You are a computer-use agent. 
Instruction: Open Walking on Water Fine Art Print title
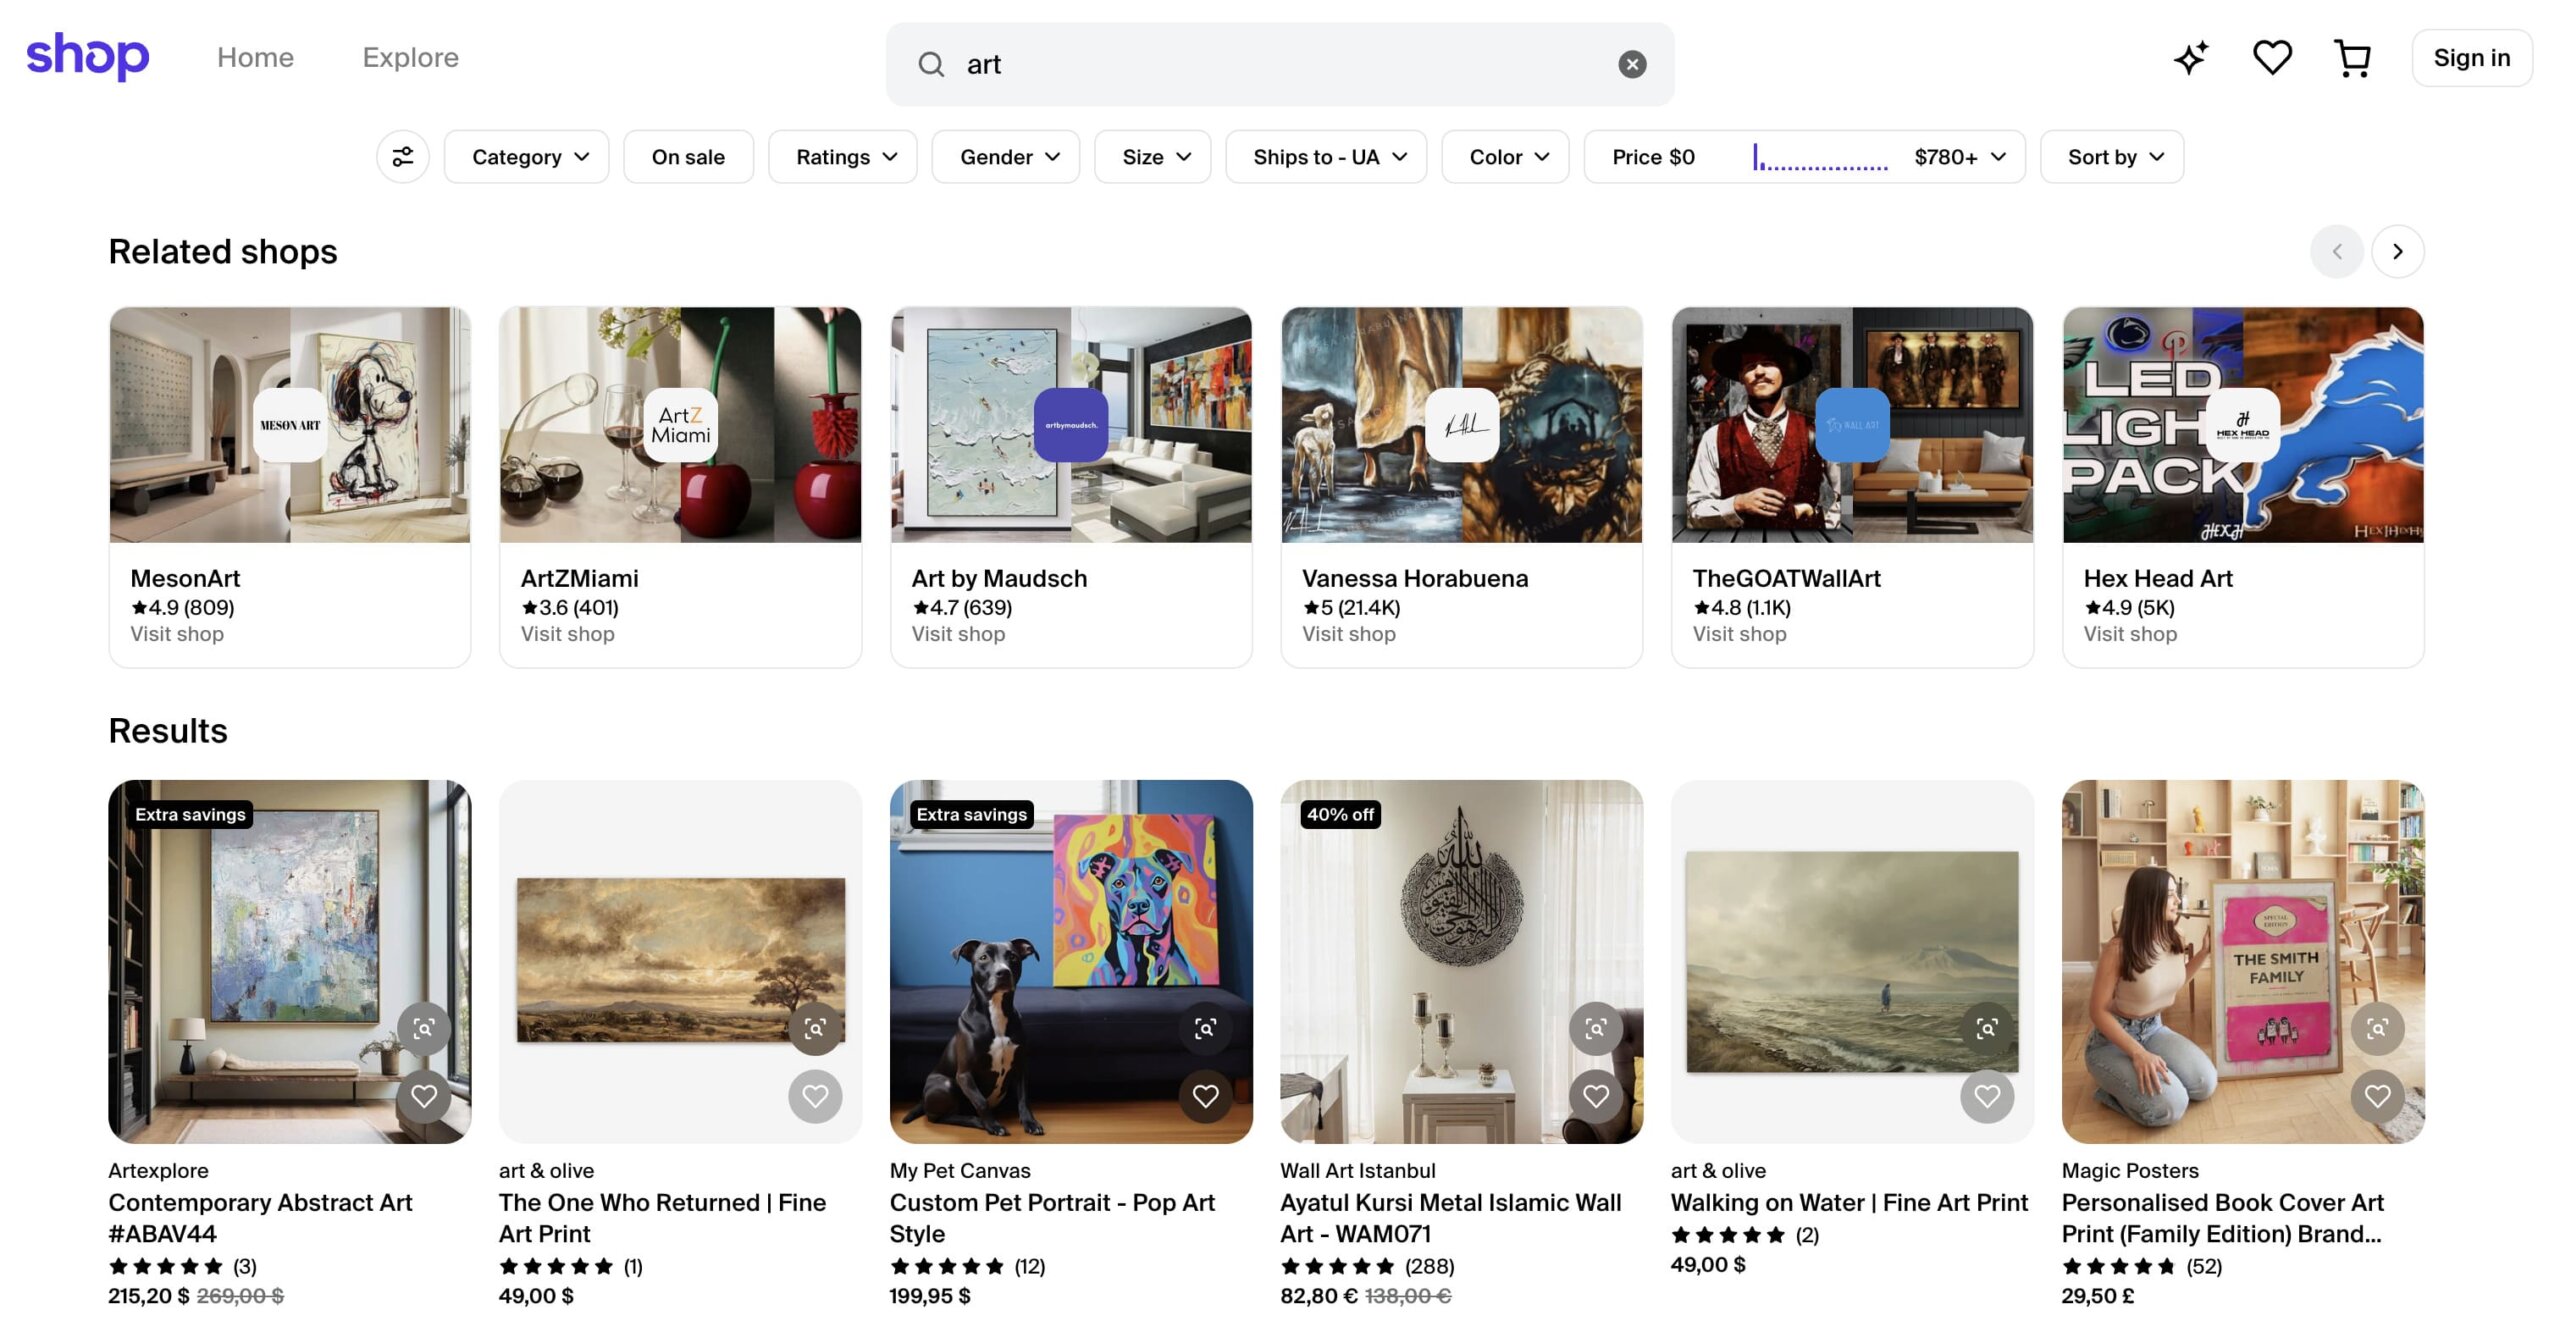click(x=1849, y=1203)
